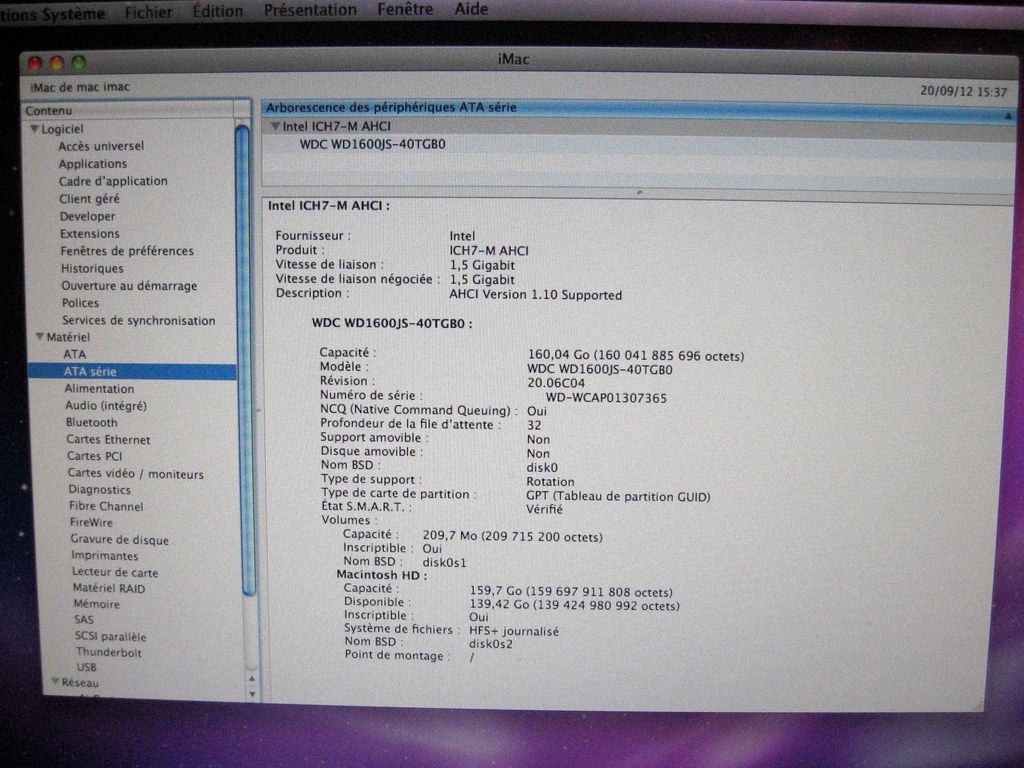The width and height of the screenshot is (1024, 768).
Task: Select FireWire in the sidebar
Action: [91, 522]
